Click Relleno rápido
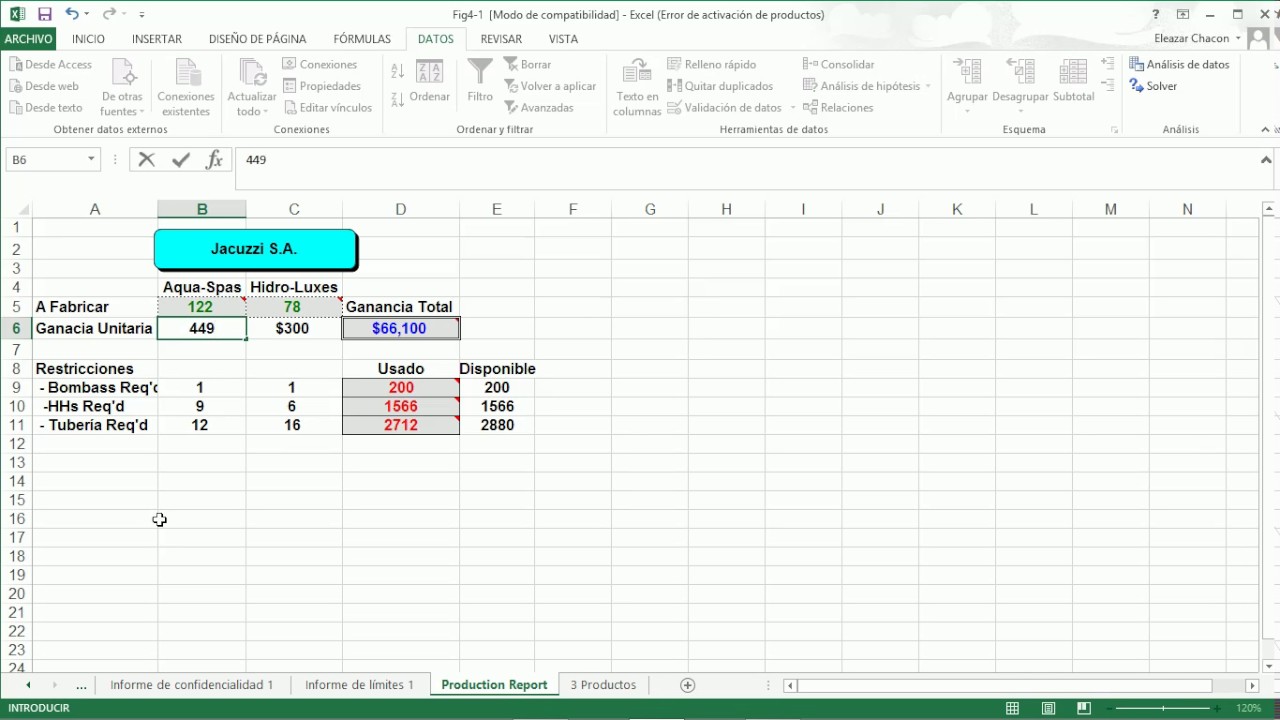This screenshot has width=1280, height=720. (x=712, y=64)
